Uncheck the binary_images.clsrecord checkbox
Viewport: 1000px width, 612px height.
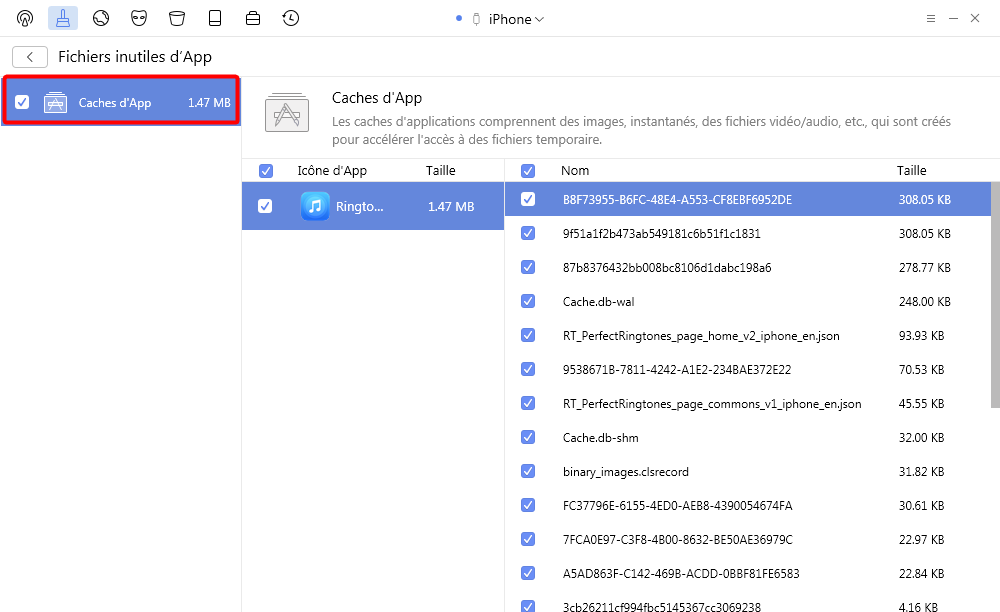(x=528, y=471)
